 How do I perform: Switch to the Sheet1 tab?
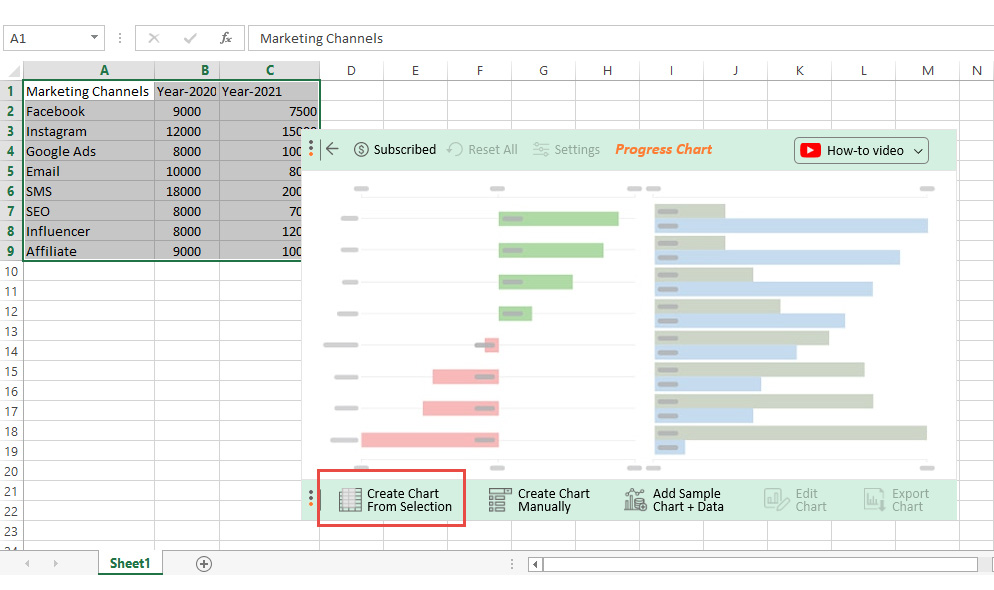(129, 563)
